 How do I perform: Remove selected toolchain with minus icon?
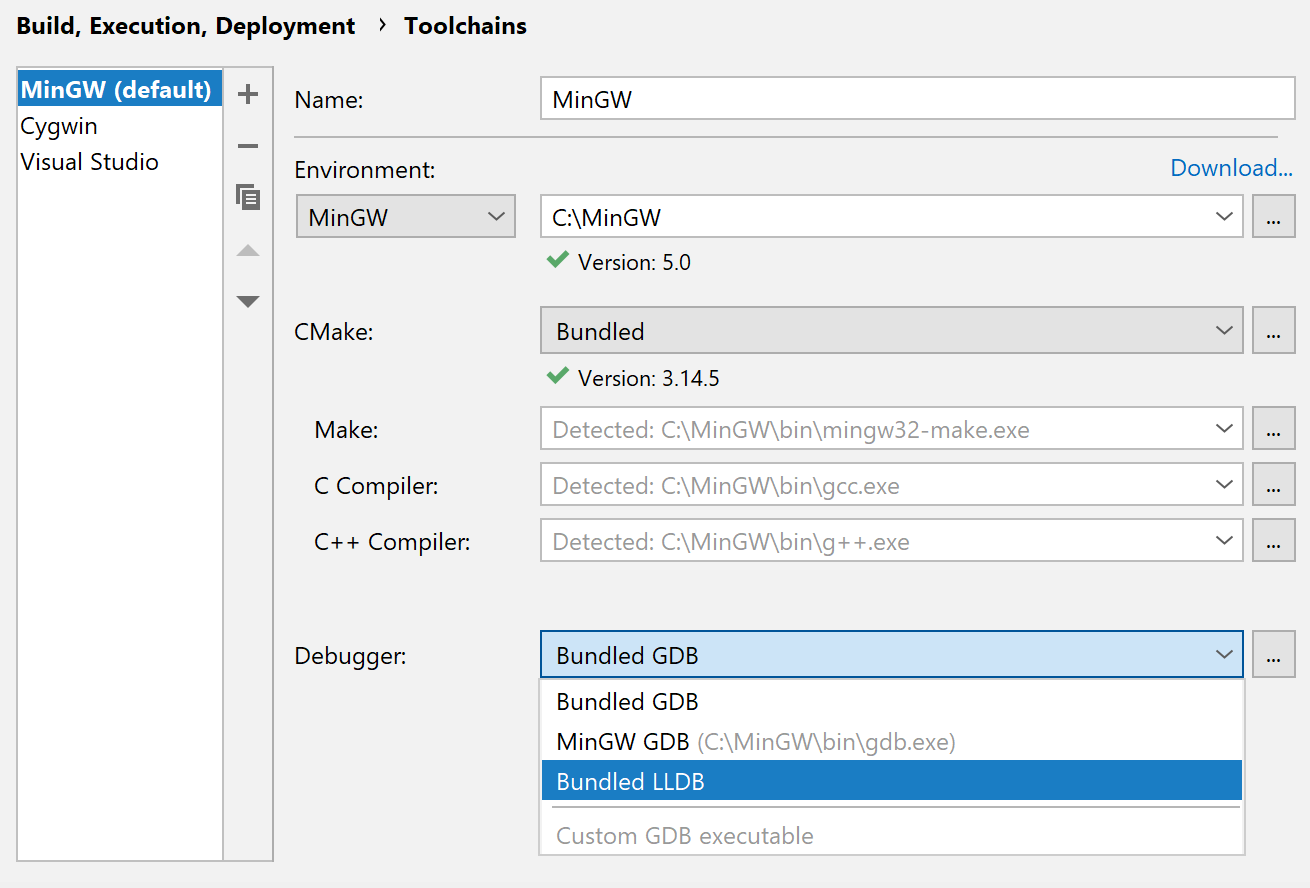click(247, 147)
